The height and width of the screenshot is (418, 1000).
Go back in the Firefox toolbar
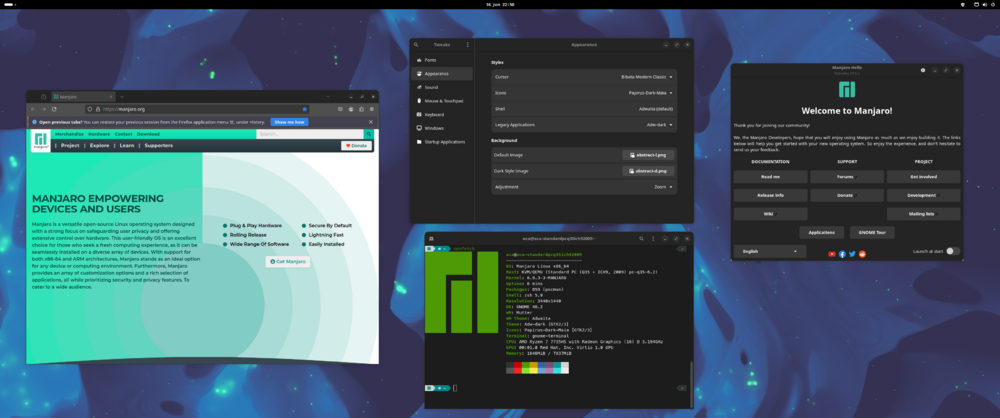coord(34,109)
